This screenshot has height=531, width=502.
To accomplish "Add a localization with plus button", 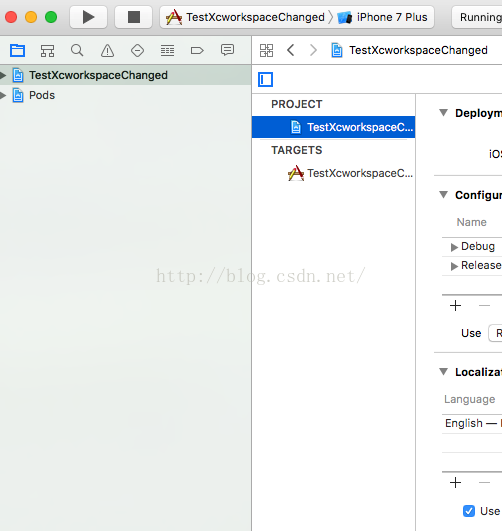I will coord(456,482).
